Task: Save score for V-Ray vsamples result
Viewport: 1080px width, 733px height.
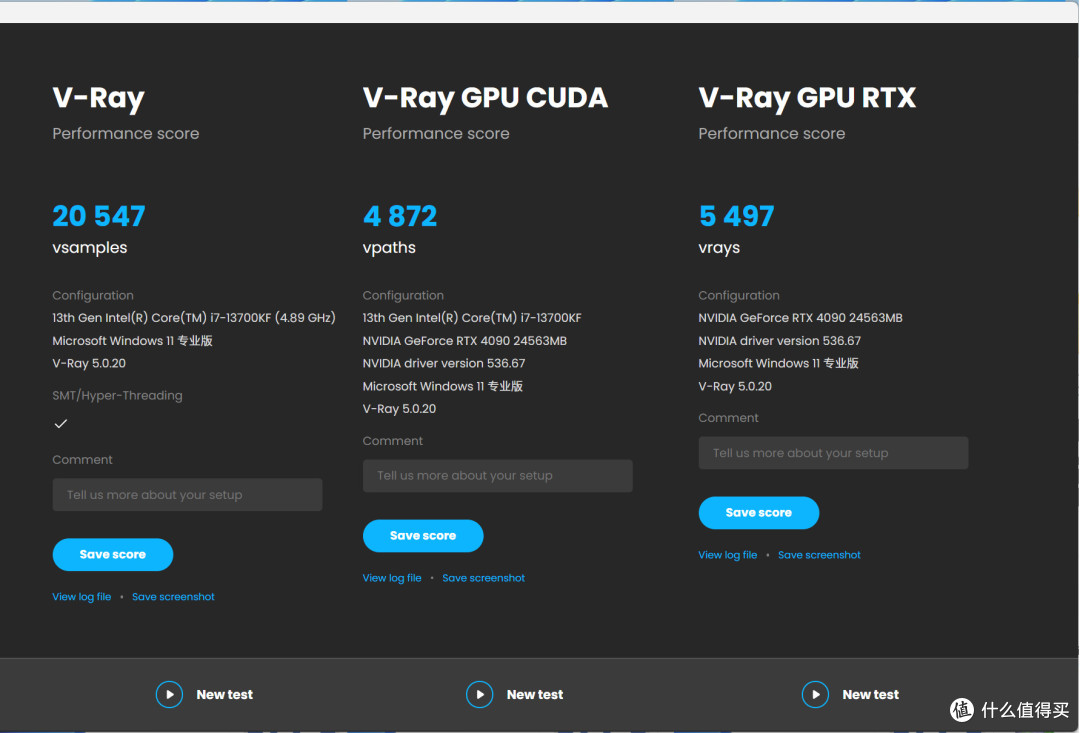Action: click(112, 555)
